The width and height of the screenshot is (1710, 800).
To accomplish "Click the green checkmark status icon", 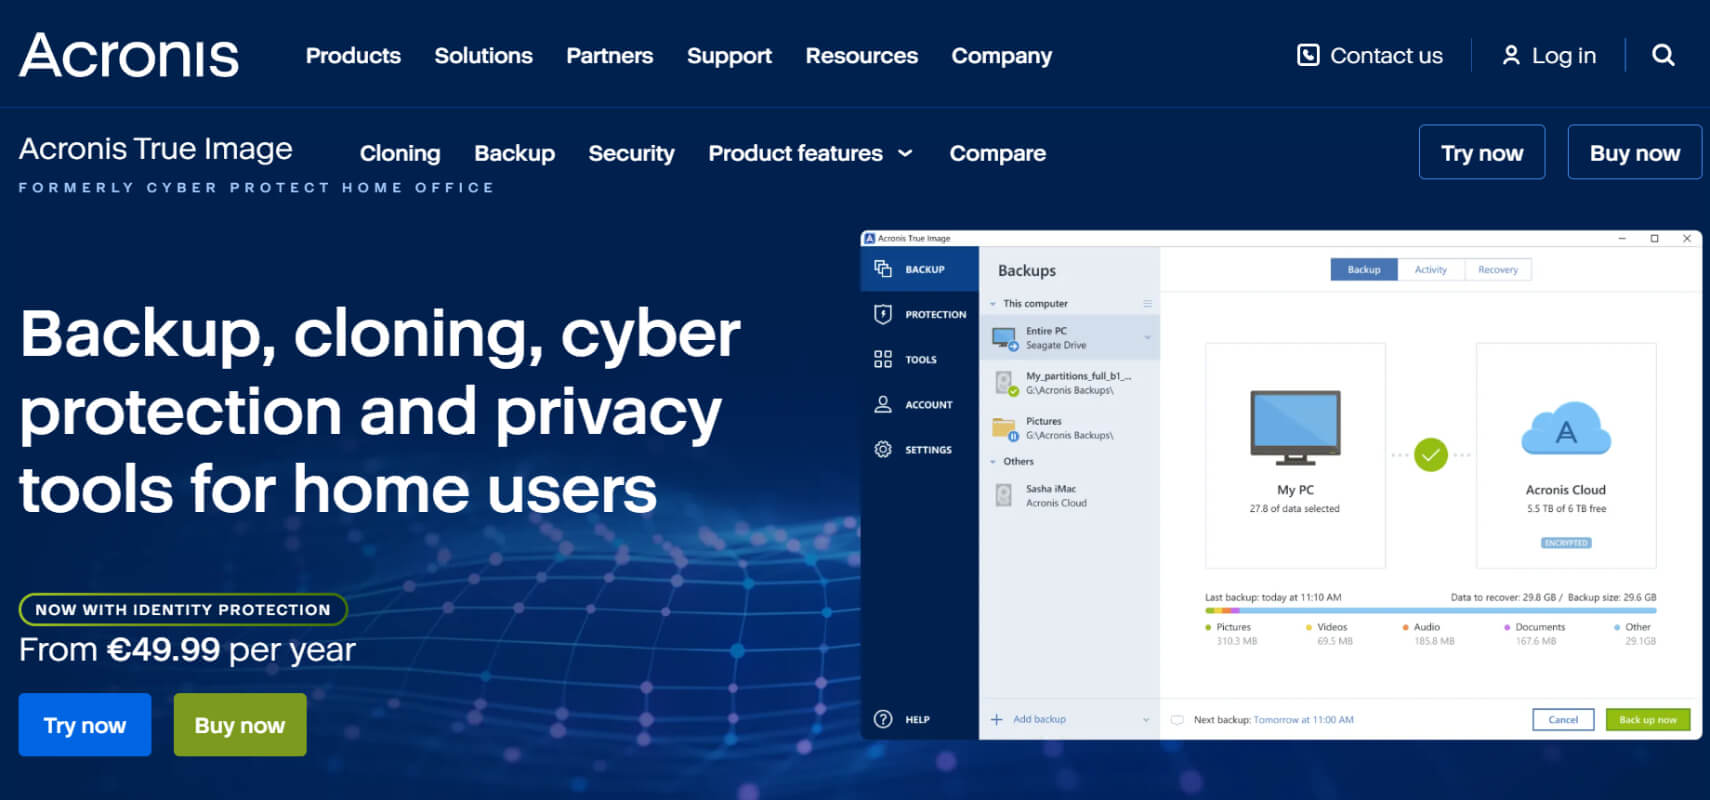I will tap(1431, 455).
